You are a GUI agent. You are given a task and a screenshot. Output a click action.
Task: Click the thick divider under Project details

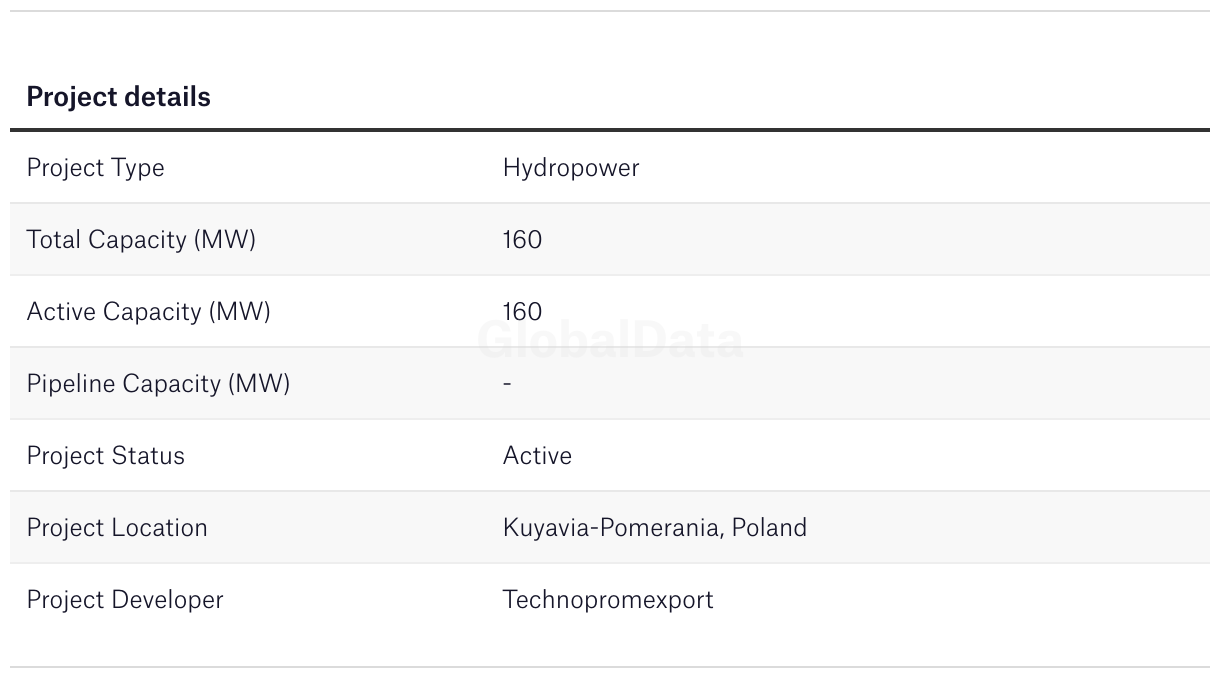(x=610, y=130)
